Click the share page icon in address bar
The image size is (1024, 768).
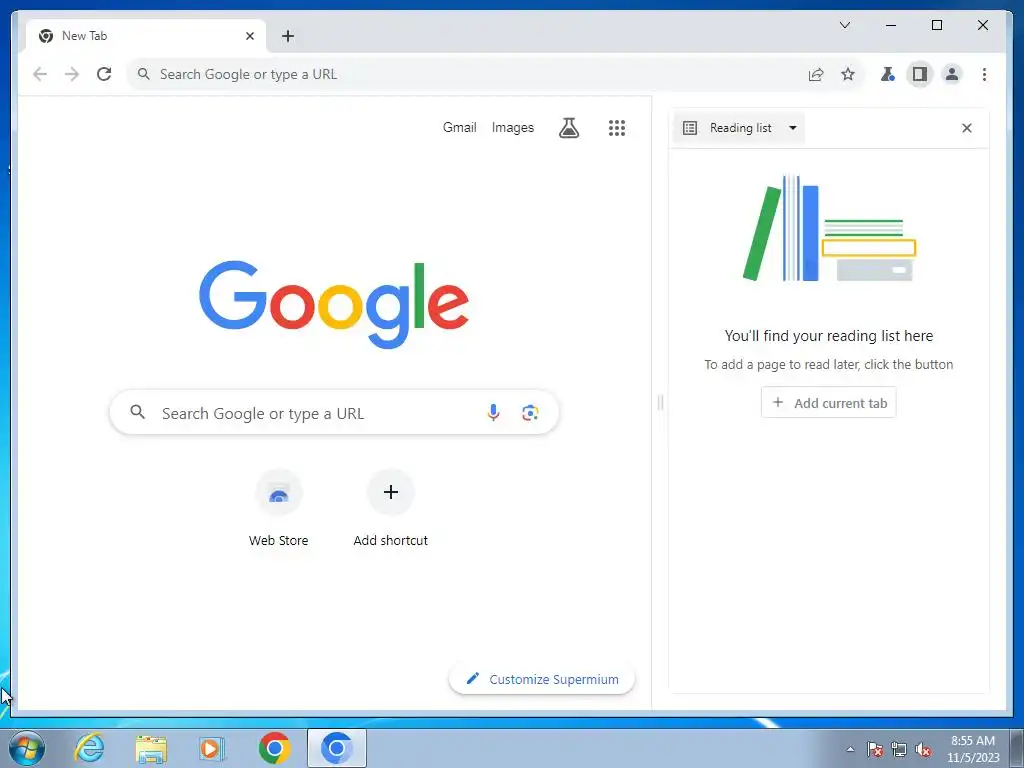pyautogui.click(x=816, y=74)
